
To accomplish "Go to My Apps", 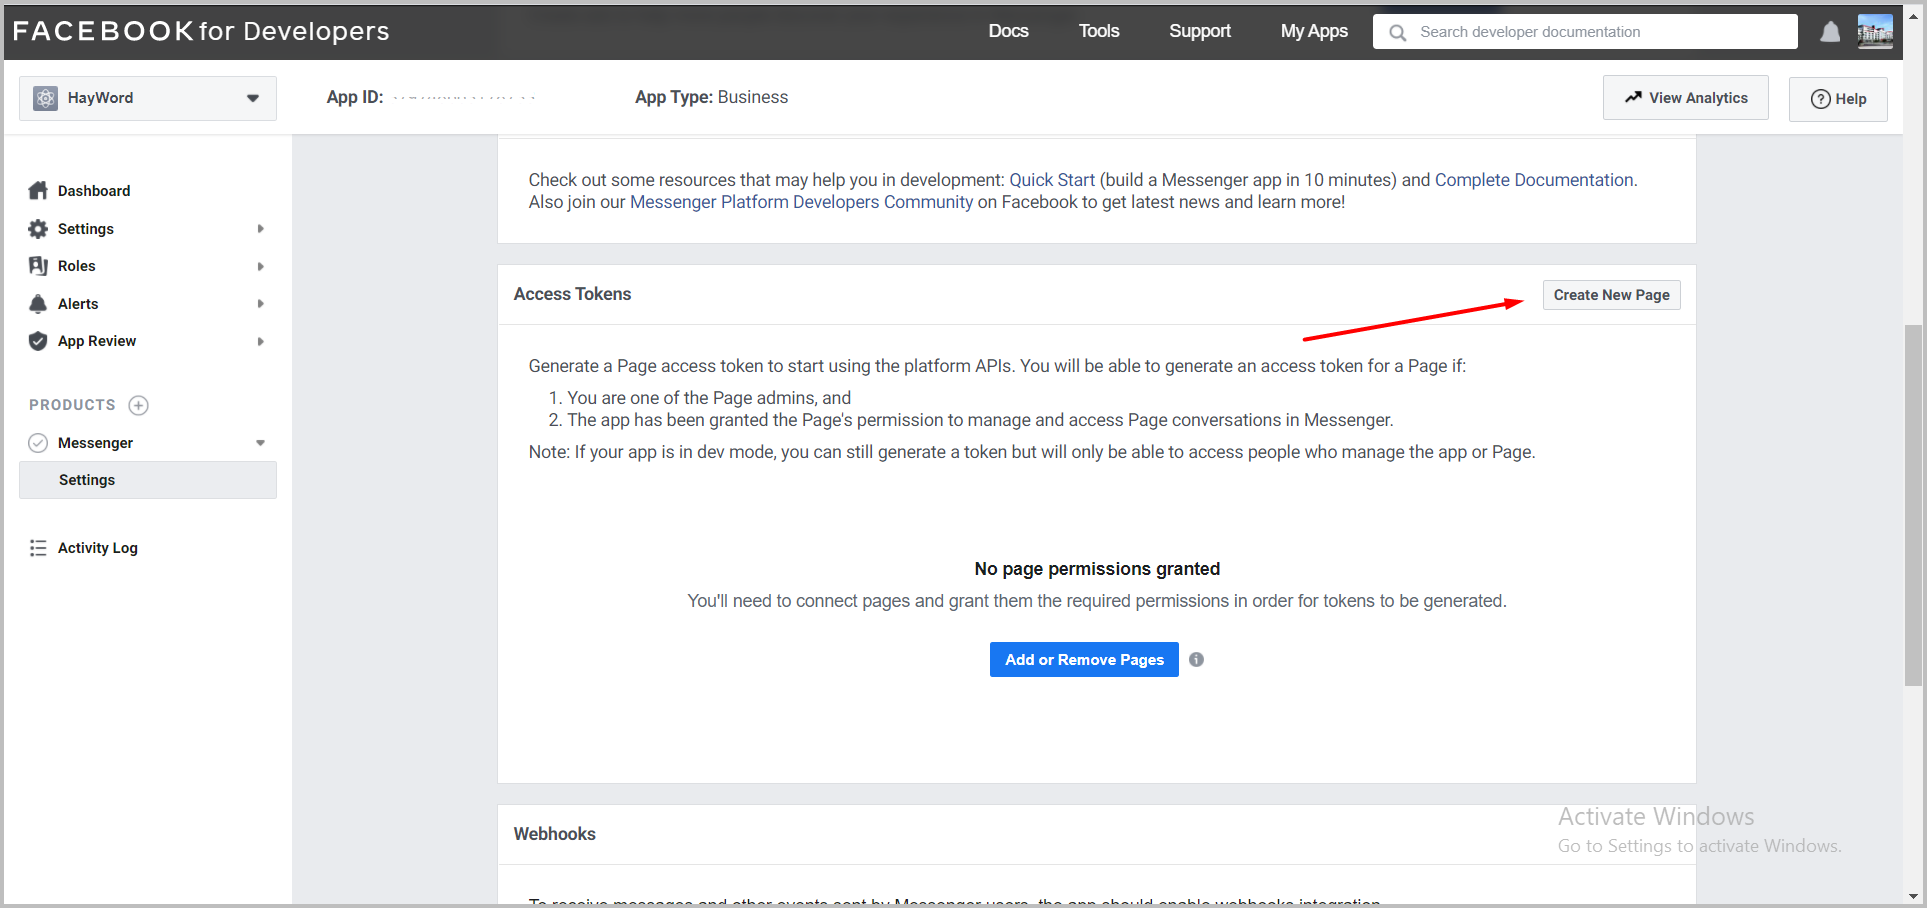I will coord(1314,31).
